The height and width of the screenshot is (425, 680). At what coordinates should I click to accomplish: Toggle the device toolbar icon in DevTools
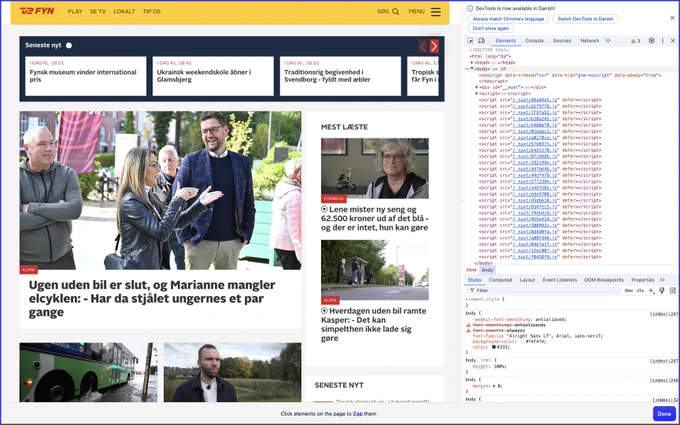click(x=481, y=41)
